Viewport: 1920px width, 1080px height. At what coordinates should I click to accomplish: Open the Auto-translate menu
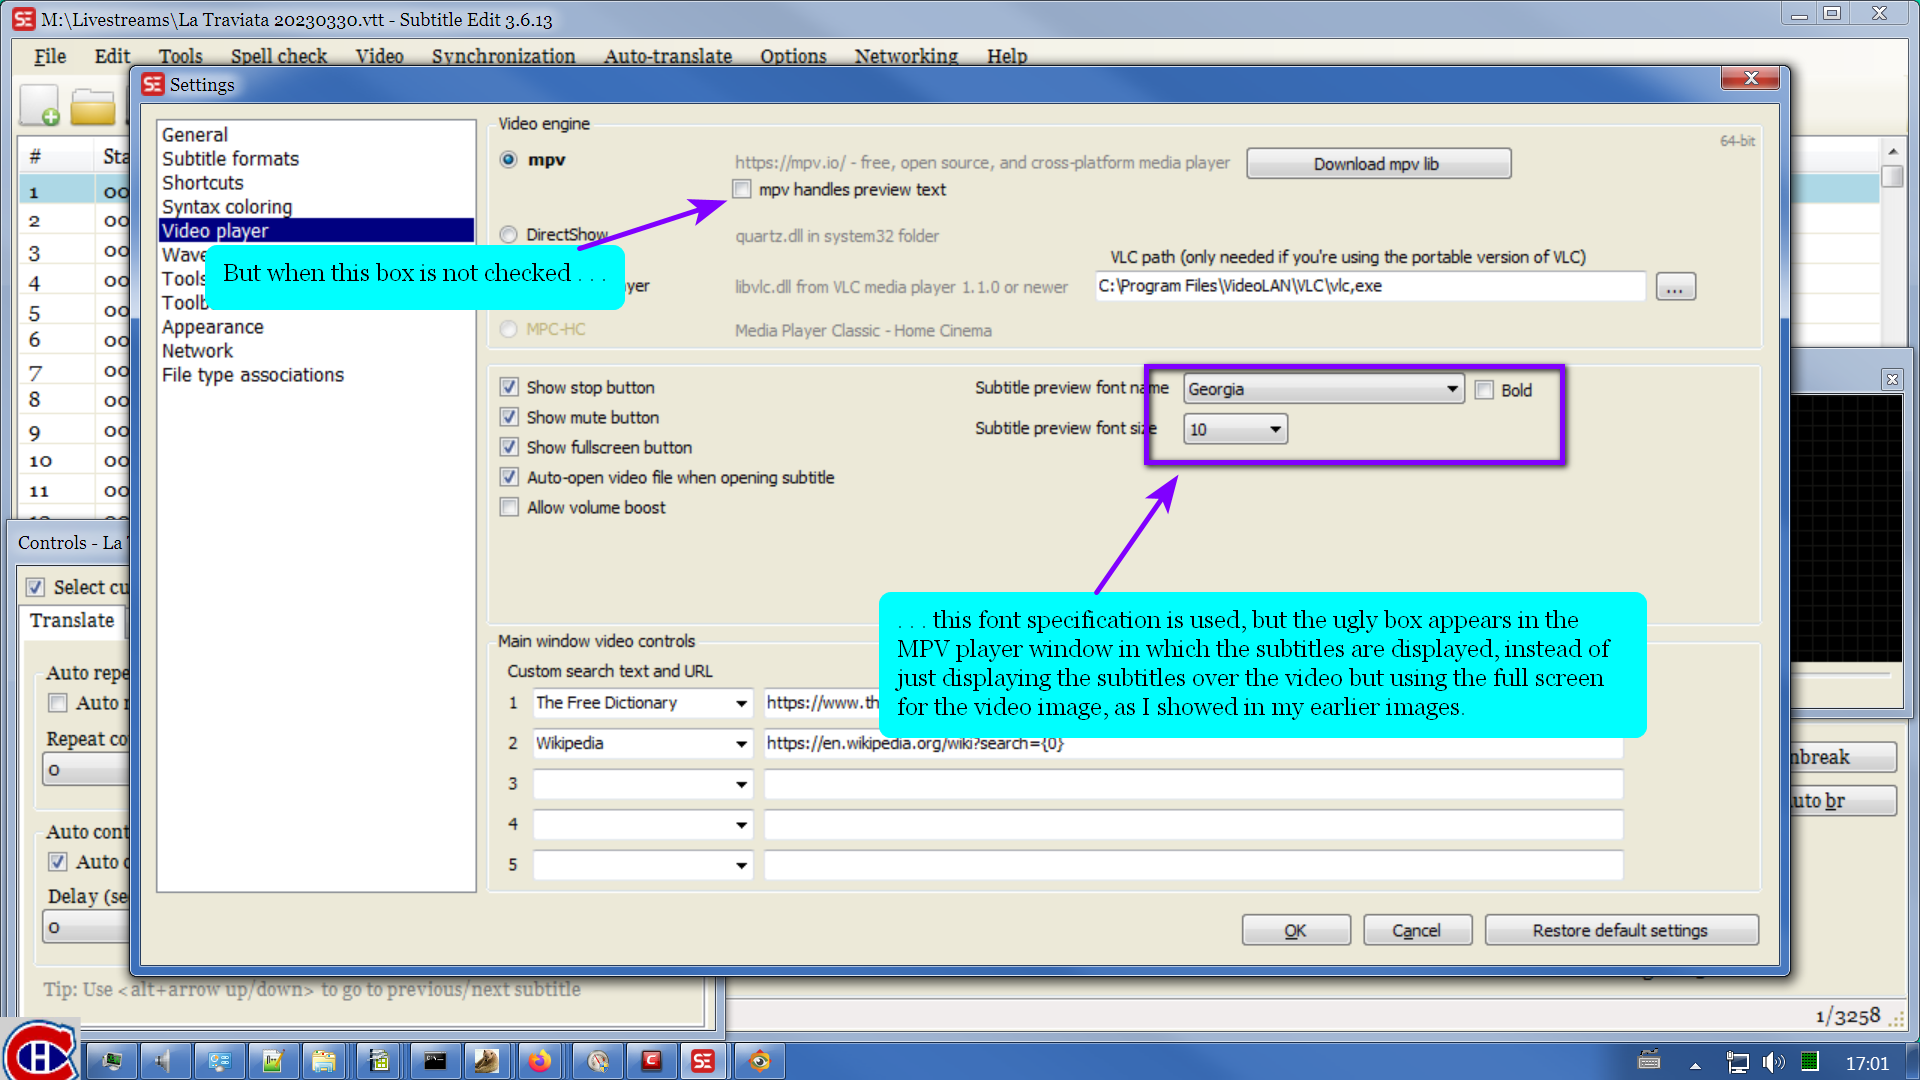click(667, 57)
